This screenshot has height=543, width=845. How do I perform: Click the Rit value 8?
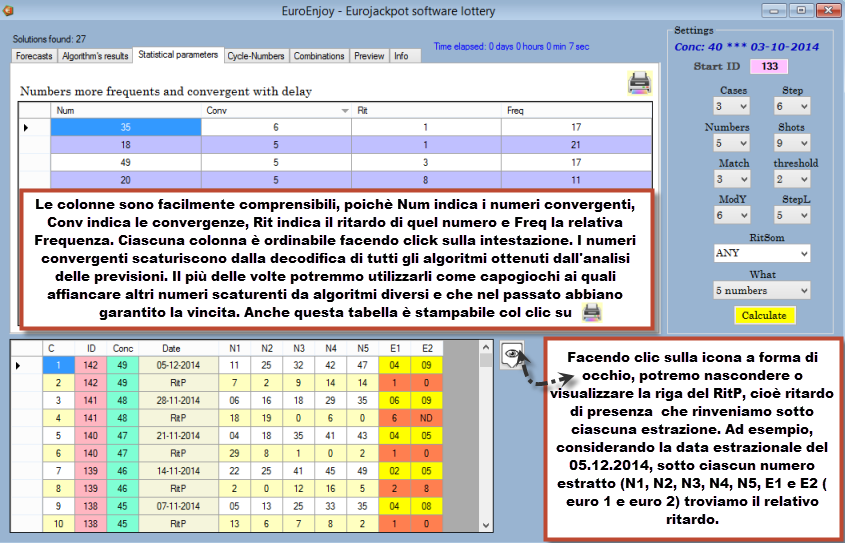pyautogui.click(x=426, y=180)
